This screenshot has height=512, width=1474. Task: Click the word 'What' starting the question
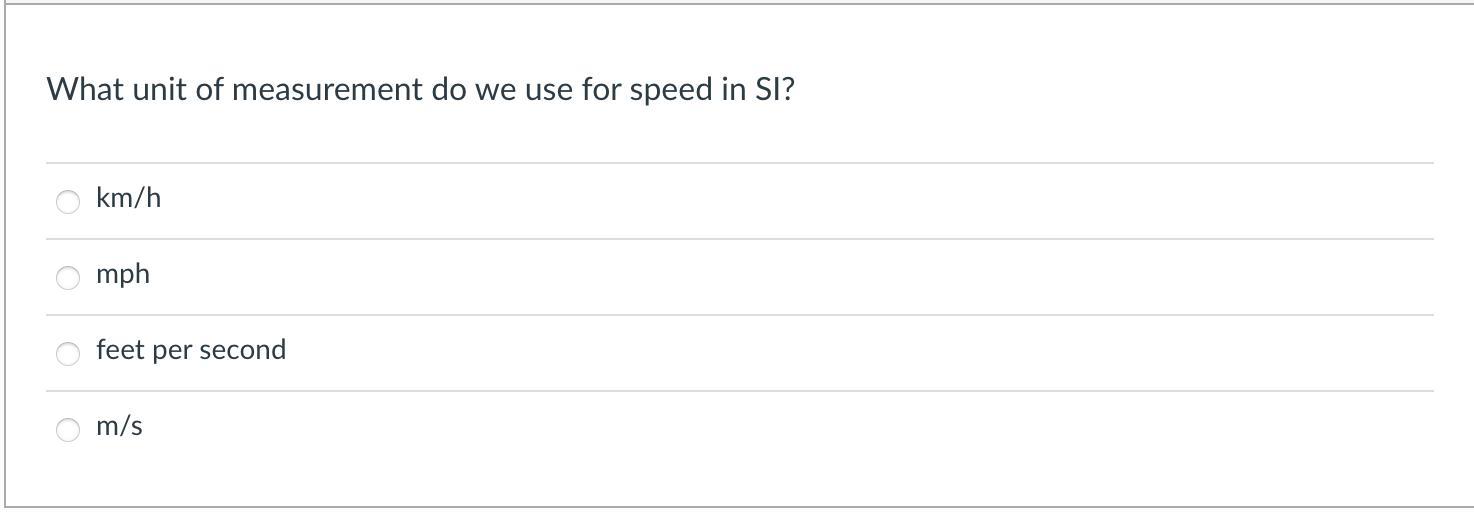85,89
